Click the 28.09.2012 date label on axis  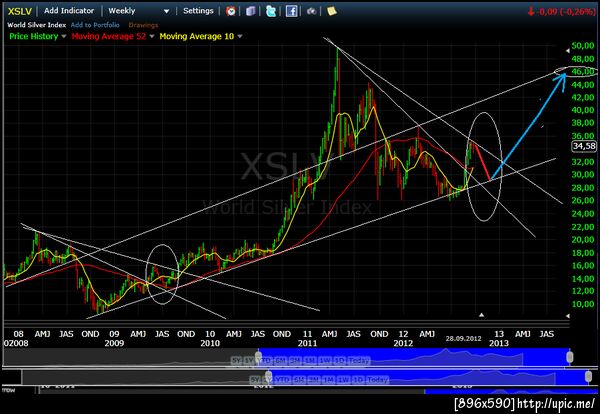[x=463, y=339]
